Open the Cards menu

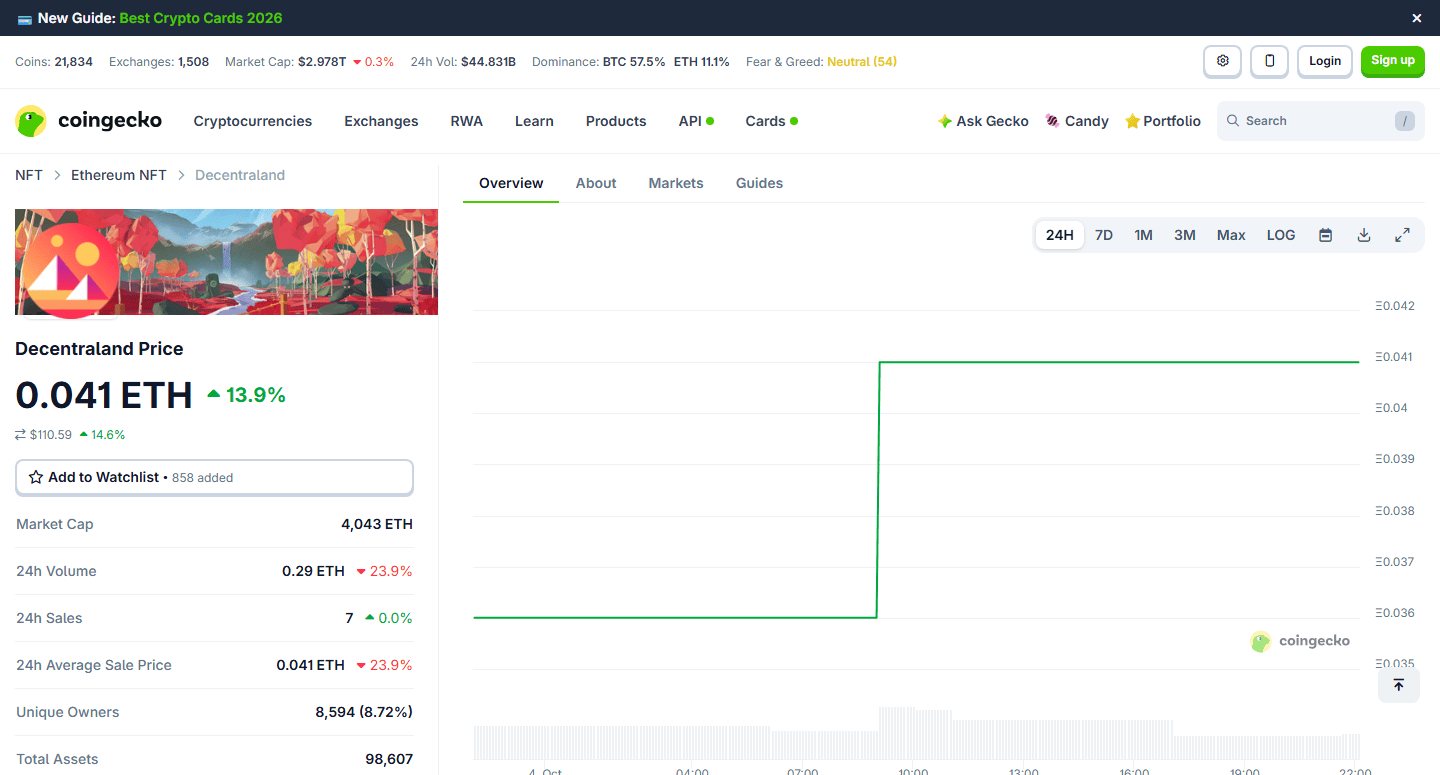[x=771, y=121]
